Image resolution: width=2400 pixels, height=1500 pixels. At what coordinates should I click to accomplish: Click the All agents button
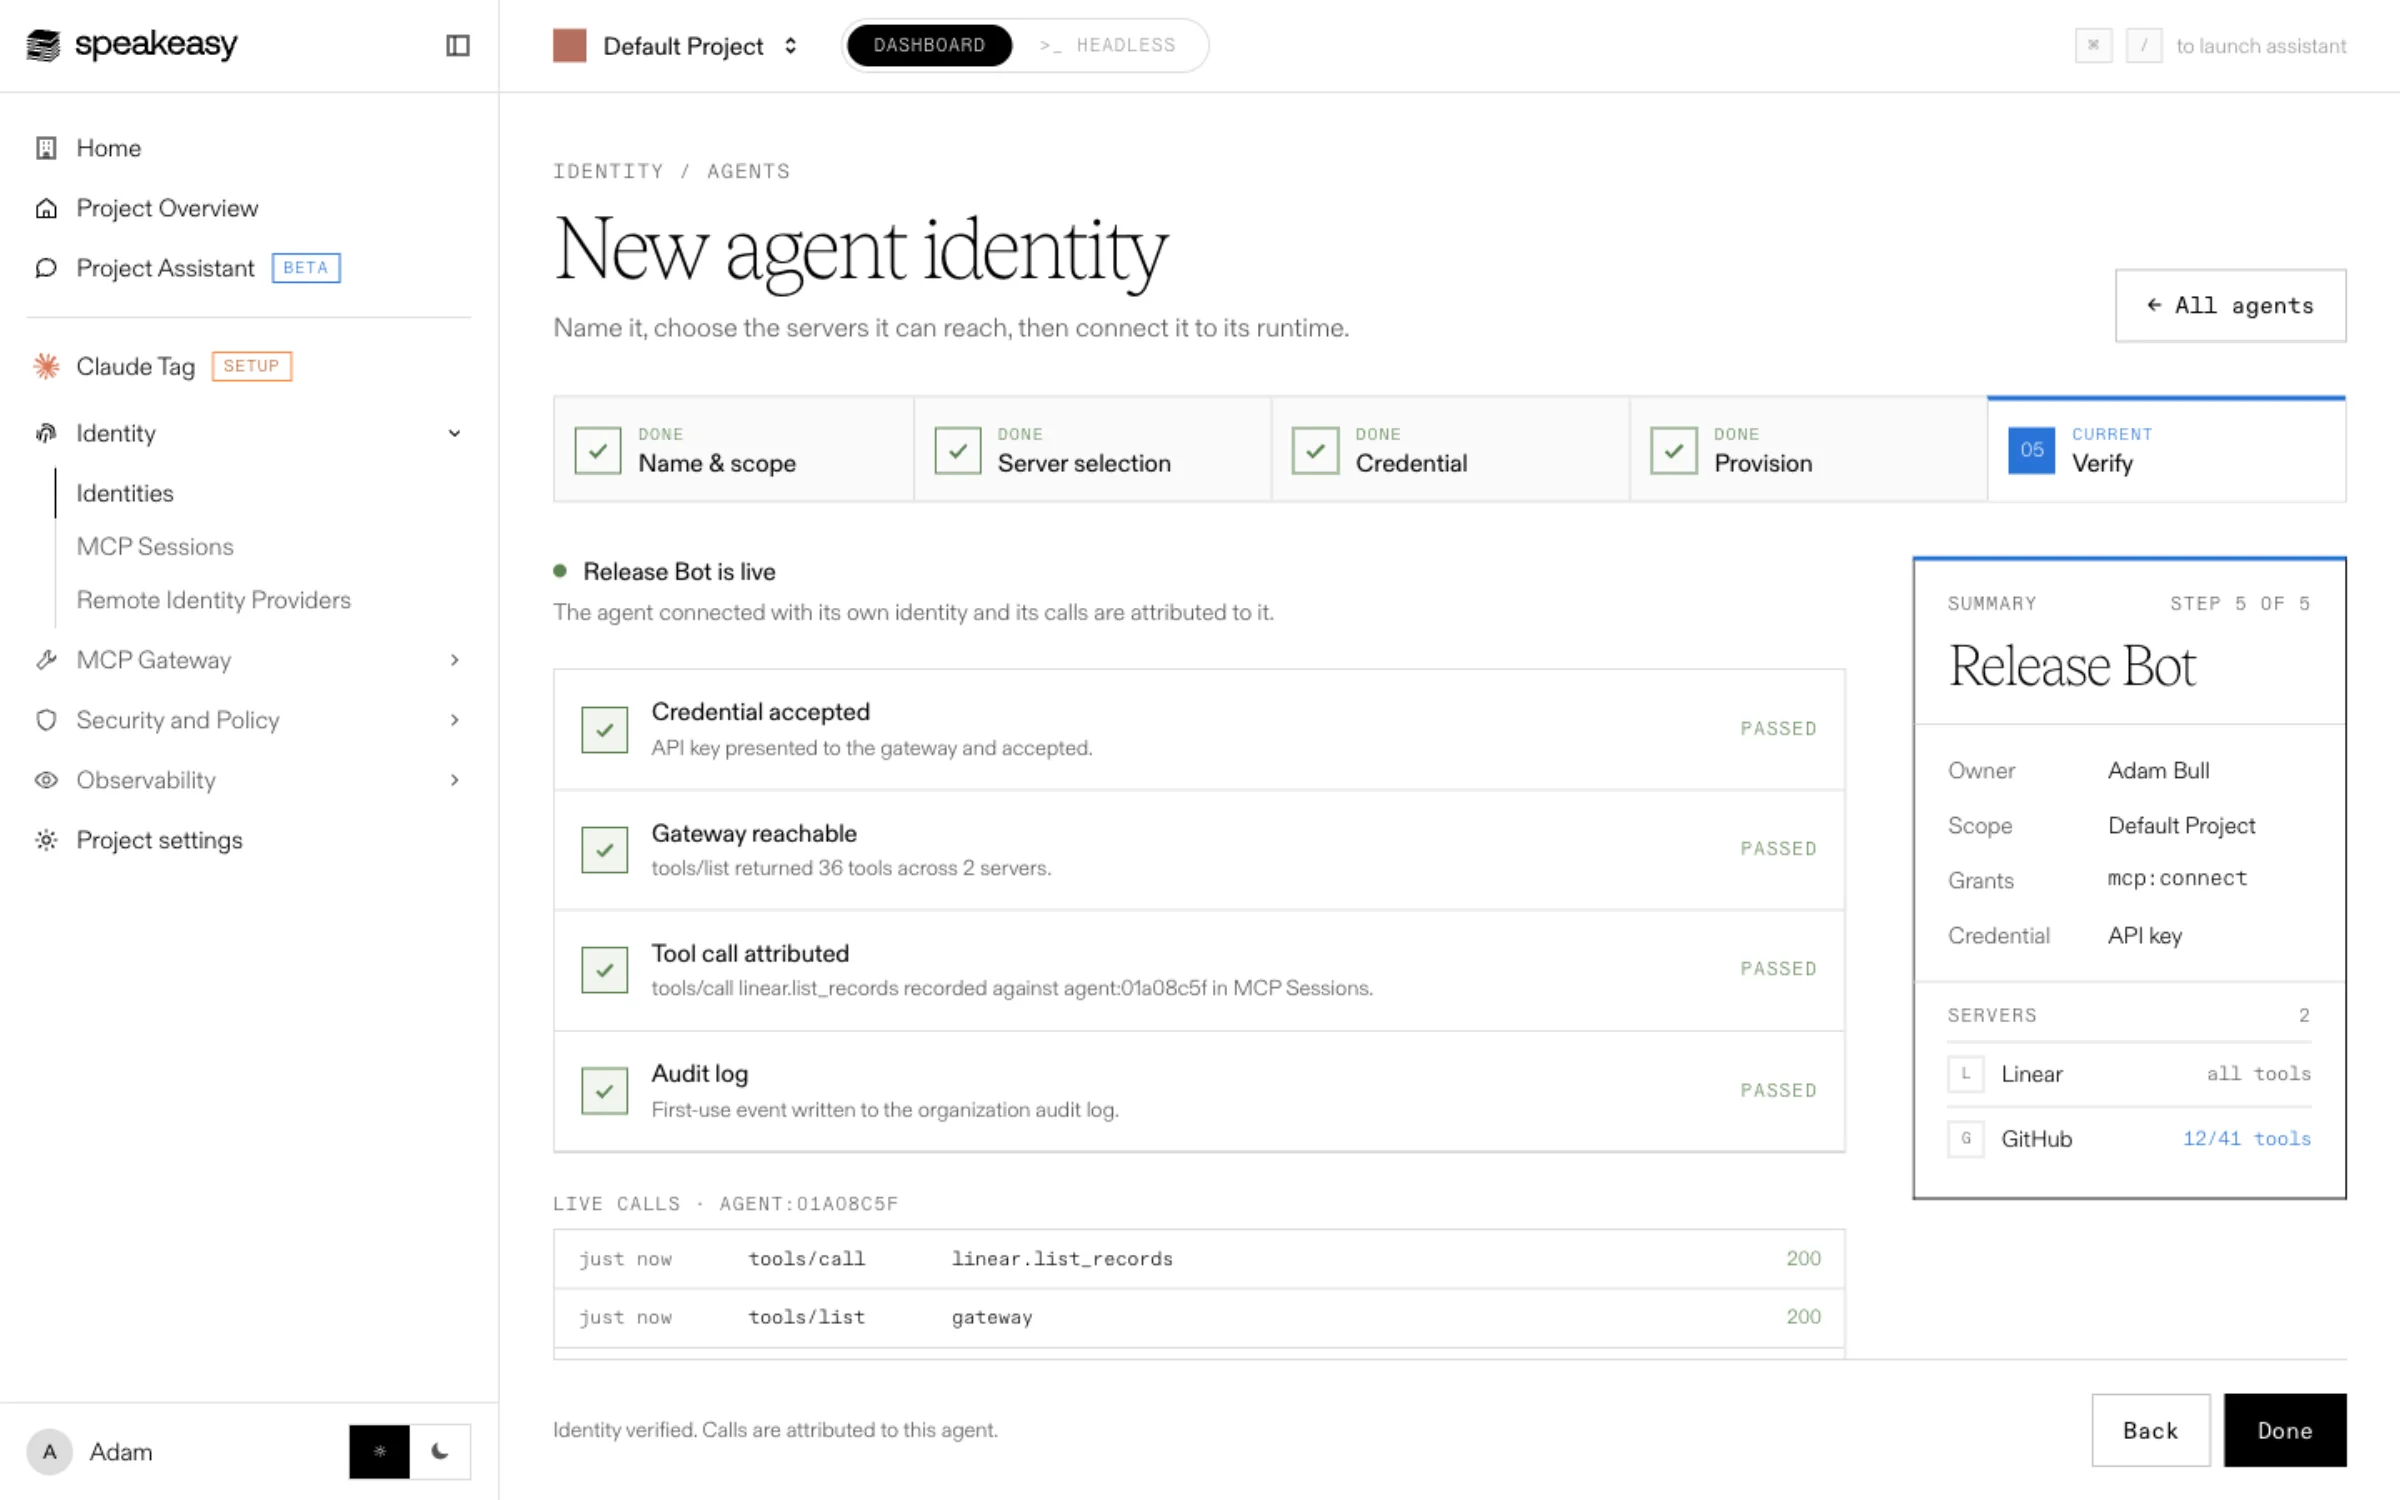[2230, 306]
